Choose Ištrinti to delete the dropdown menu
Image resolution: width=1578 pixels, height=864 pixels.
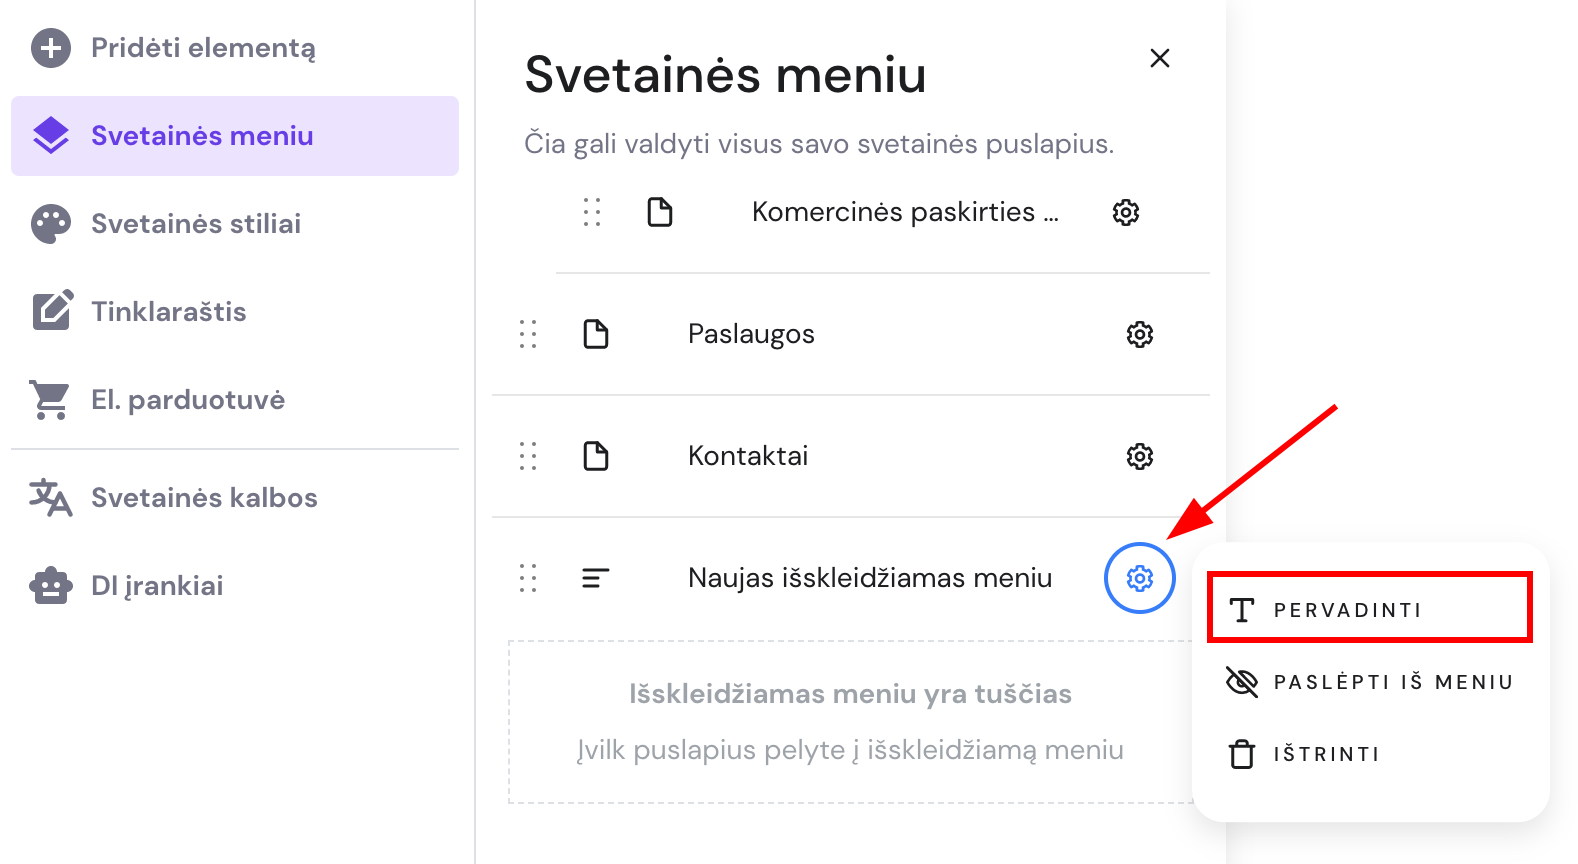point(1326,754)
